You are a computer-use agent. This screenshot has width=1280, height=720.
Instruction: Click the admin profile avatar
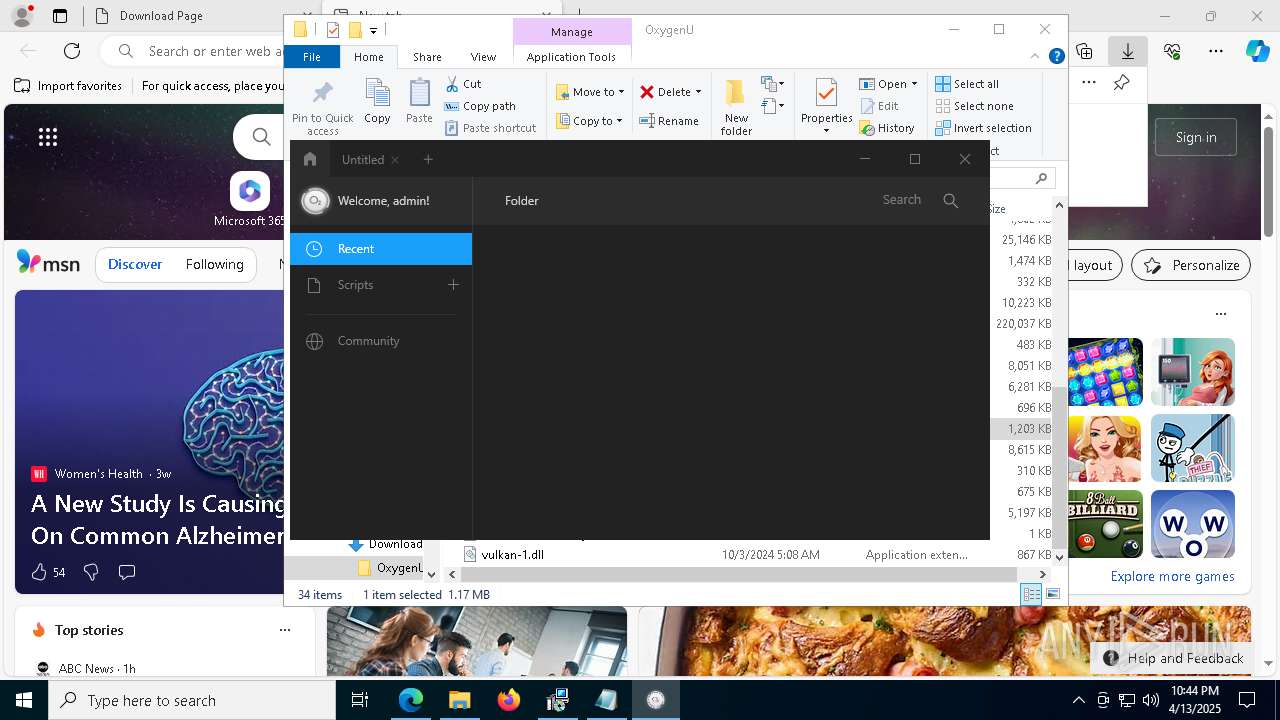315,201
